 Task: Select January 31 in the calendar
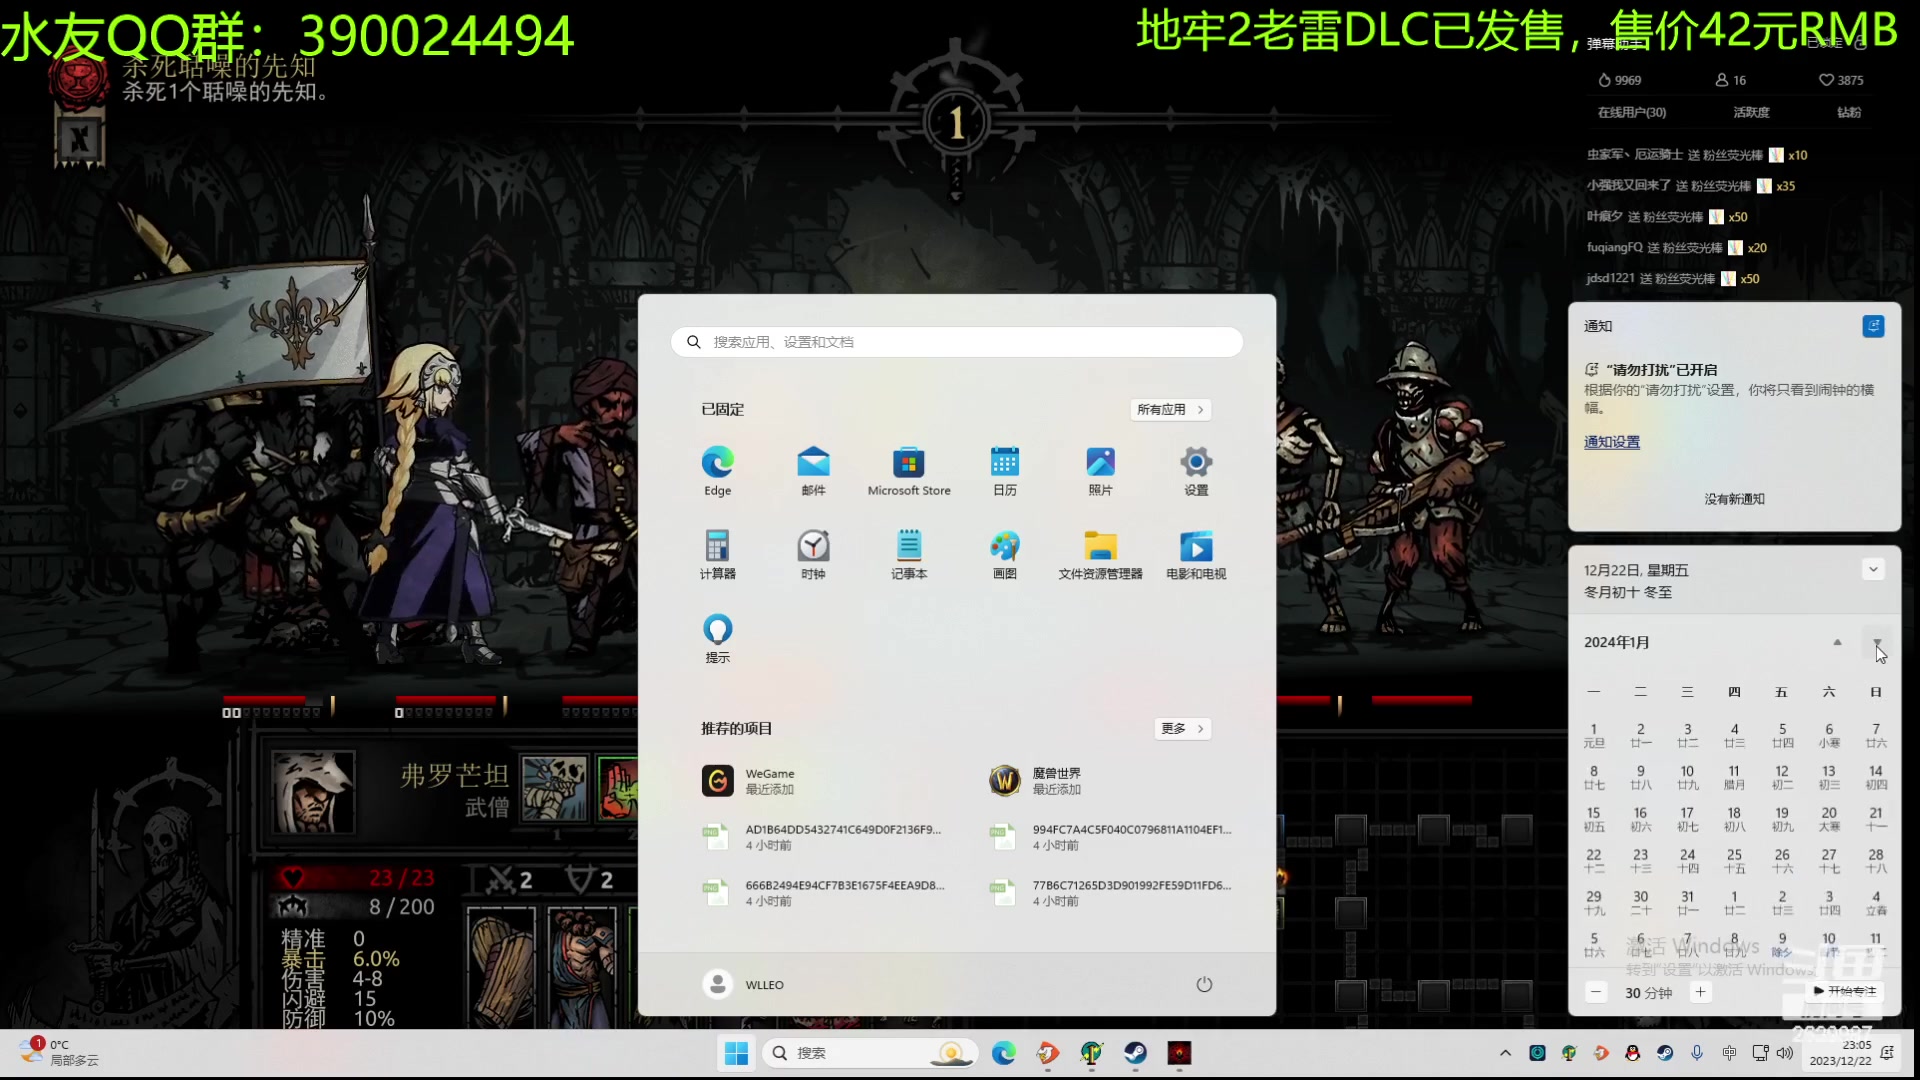click(x=1687, y=903)
